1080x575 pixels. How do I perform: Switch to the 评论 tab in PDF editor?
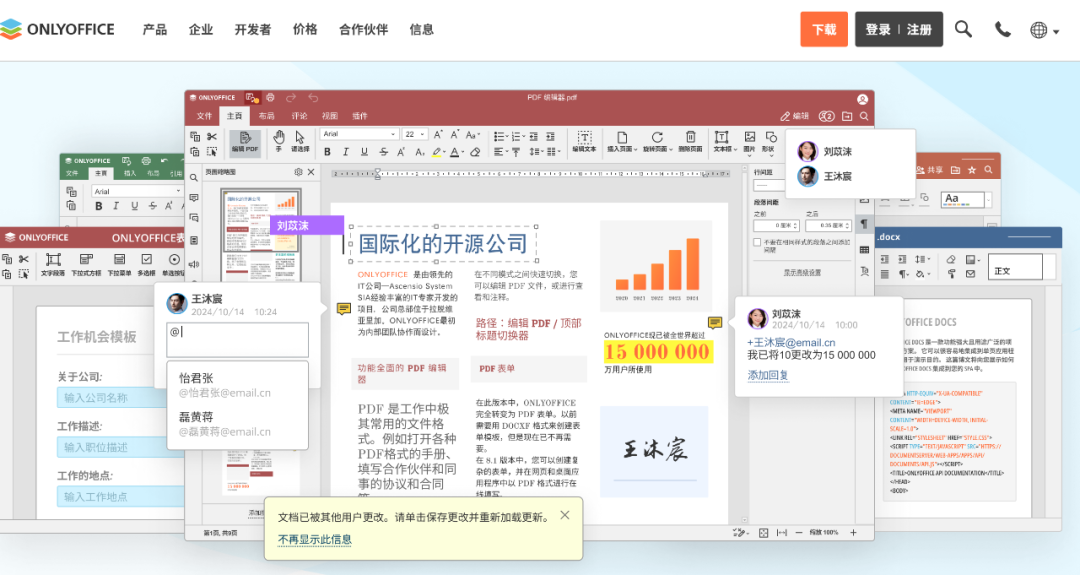point(300,116)
